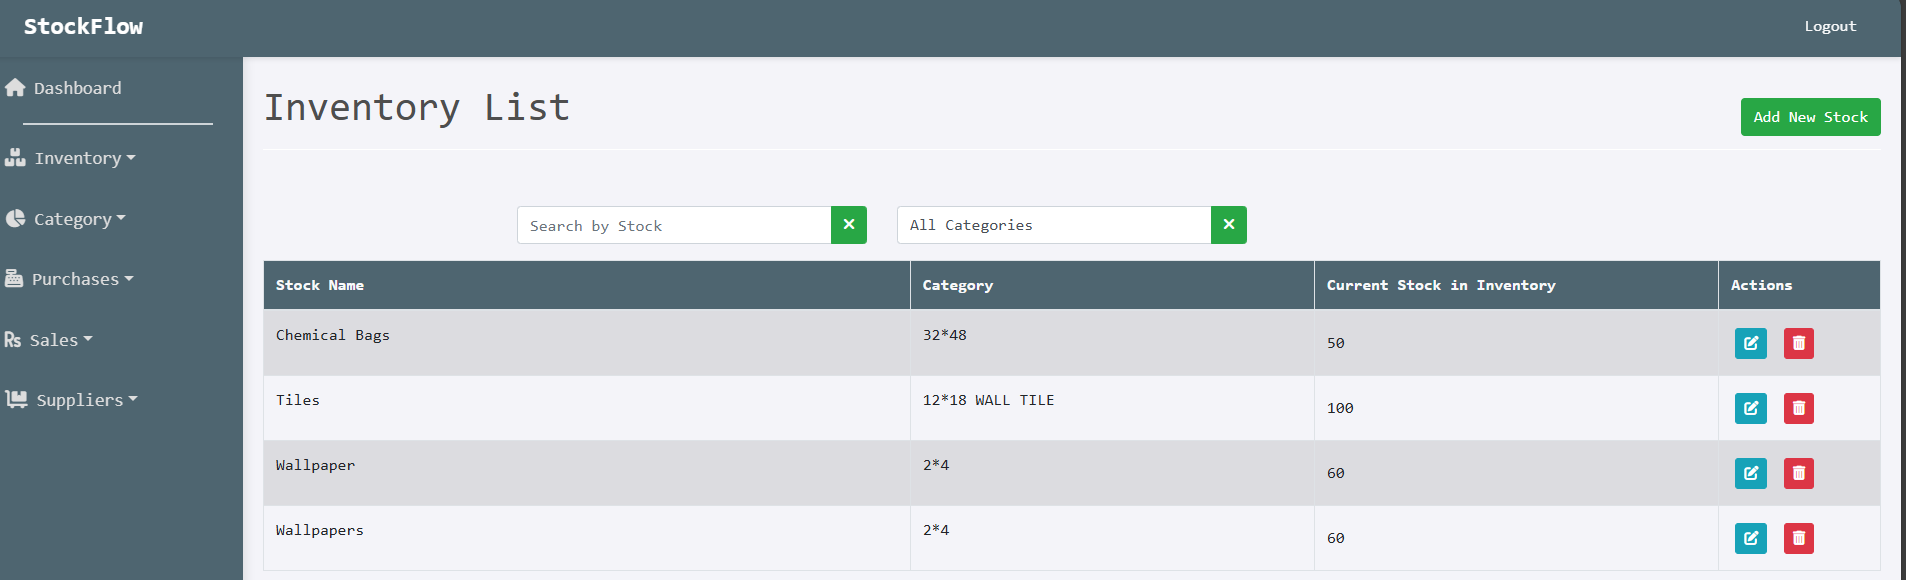Delete the Wallpaper stock row
This screenshot has width=1906, height=580.
coord(1798,473)
